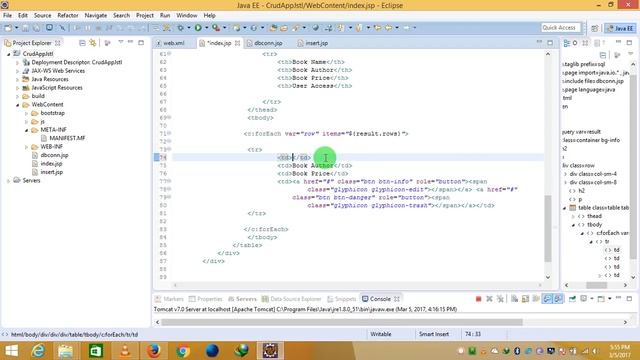Open Firefox from the taskbar

point(153,351)
